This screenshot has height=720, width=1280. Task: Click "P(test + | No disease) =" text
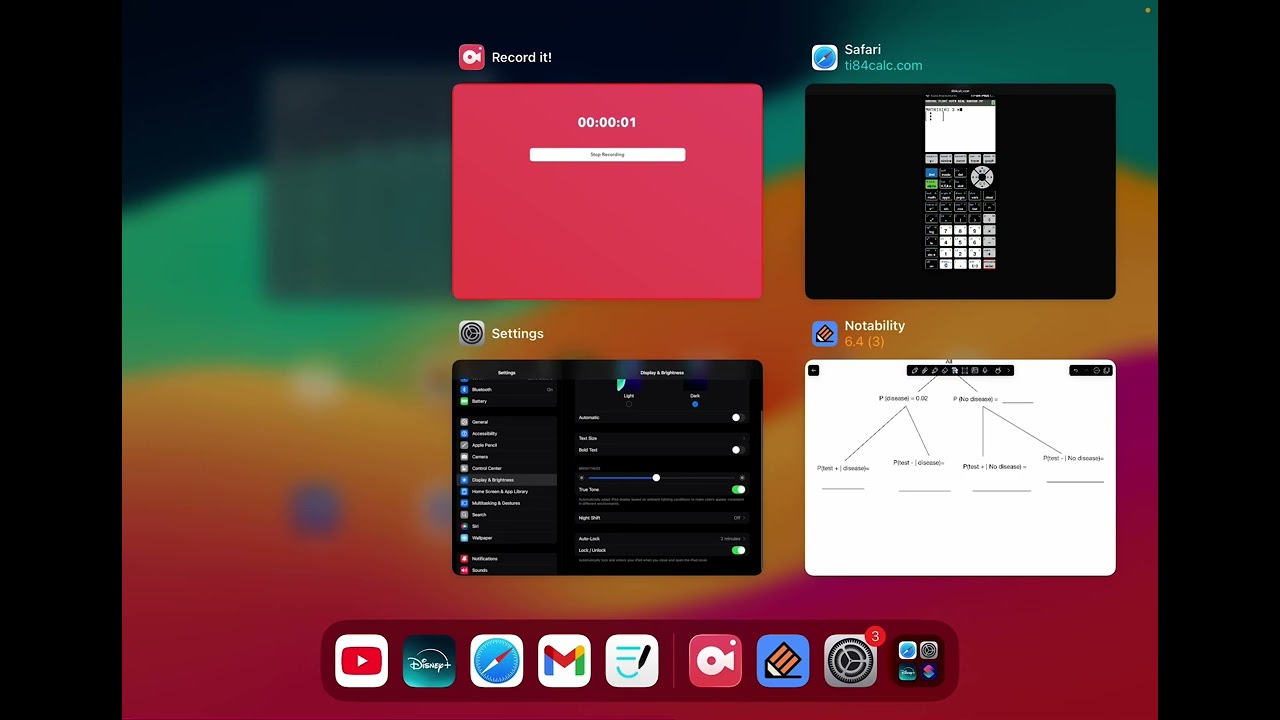click(x=994, y=466)
